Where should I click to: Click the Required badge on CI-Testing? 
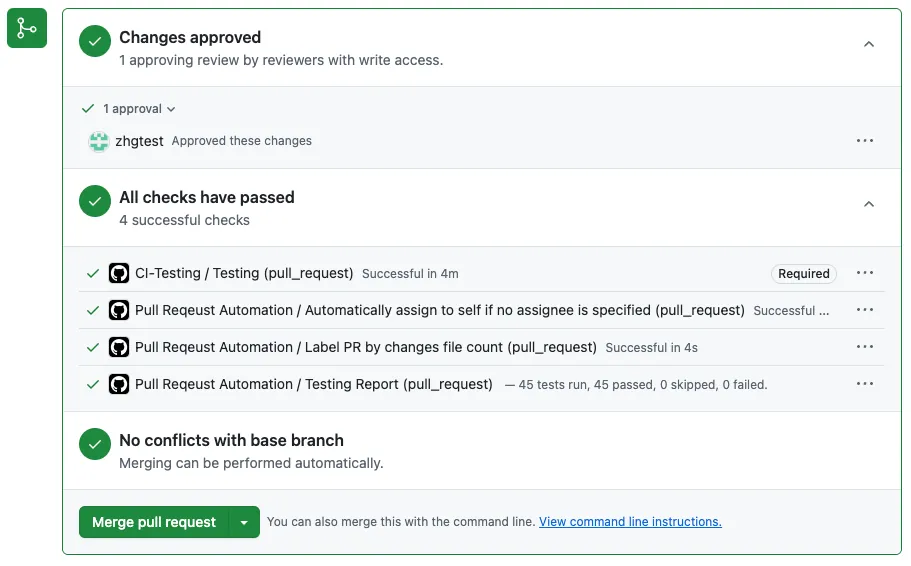(x=804, y=273)
